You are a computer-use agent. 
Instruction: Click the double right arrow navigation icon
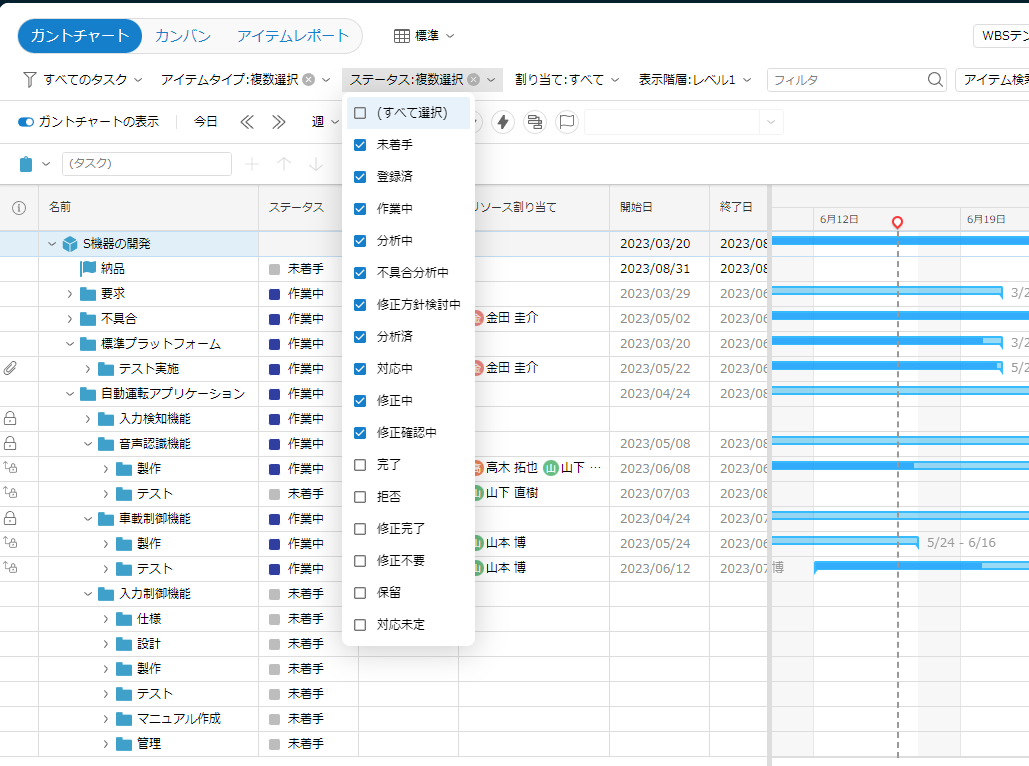point(279,122)
